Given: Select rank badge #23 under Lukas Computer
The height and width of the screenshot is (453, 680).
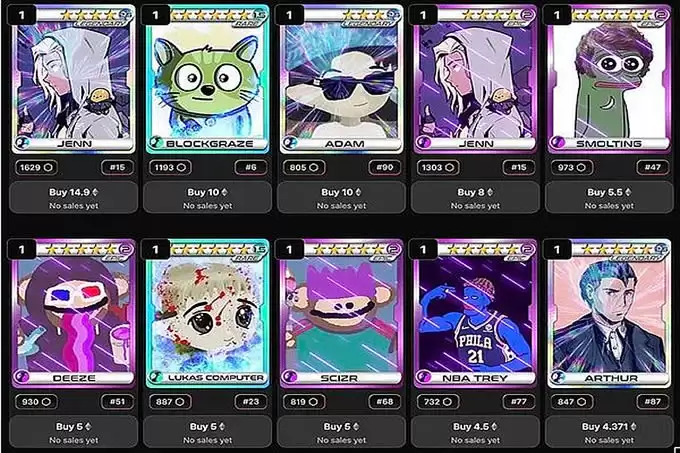Looking at the screenshot, I should (251, 402).
